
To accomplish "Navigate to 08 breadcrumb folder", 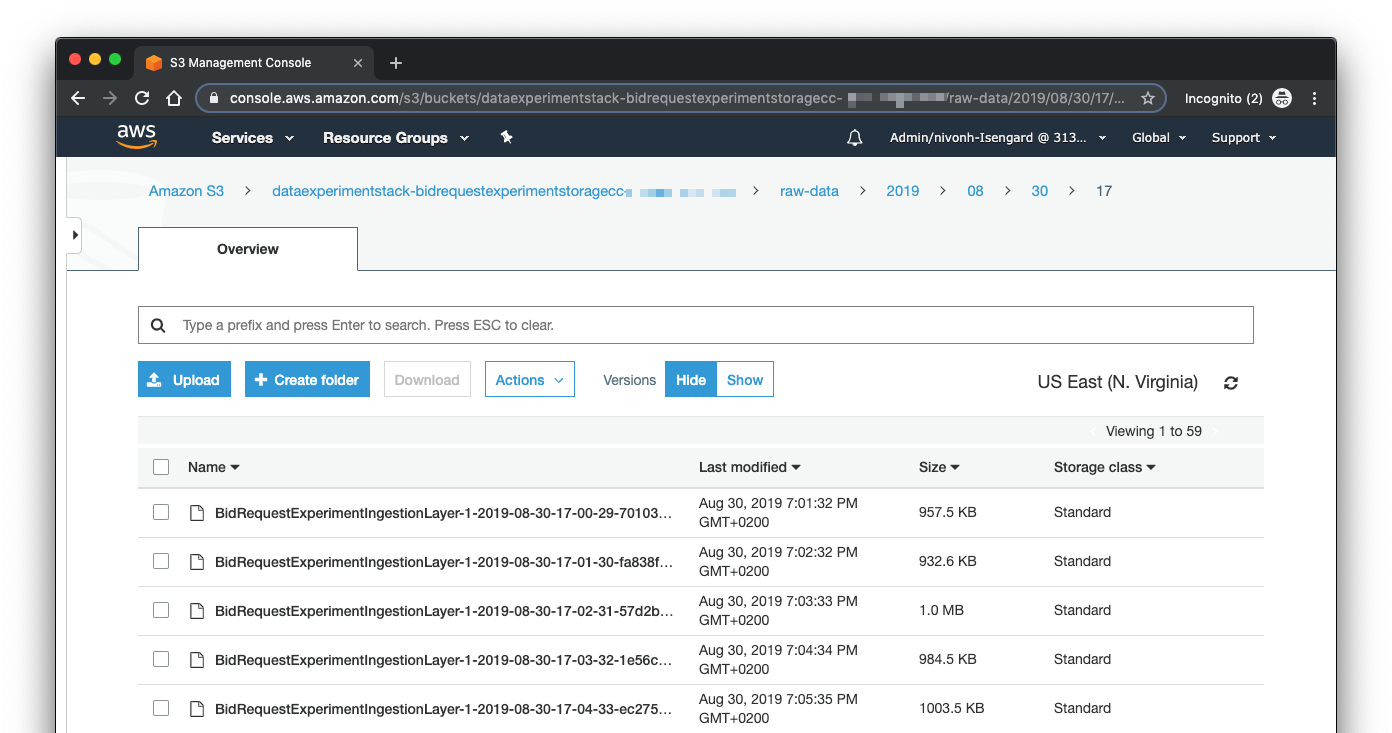I will coord(975,191).
